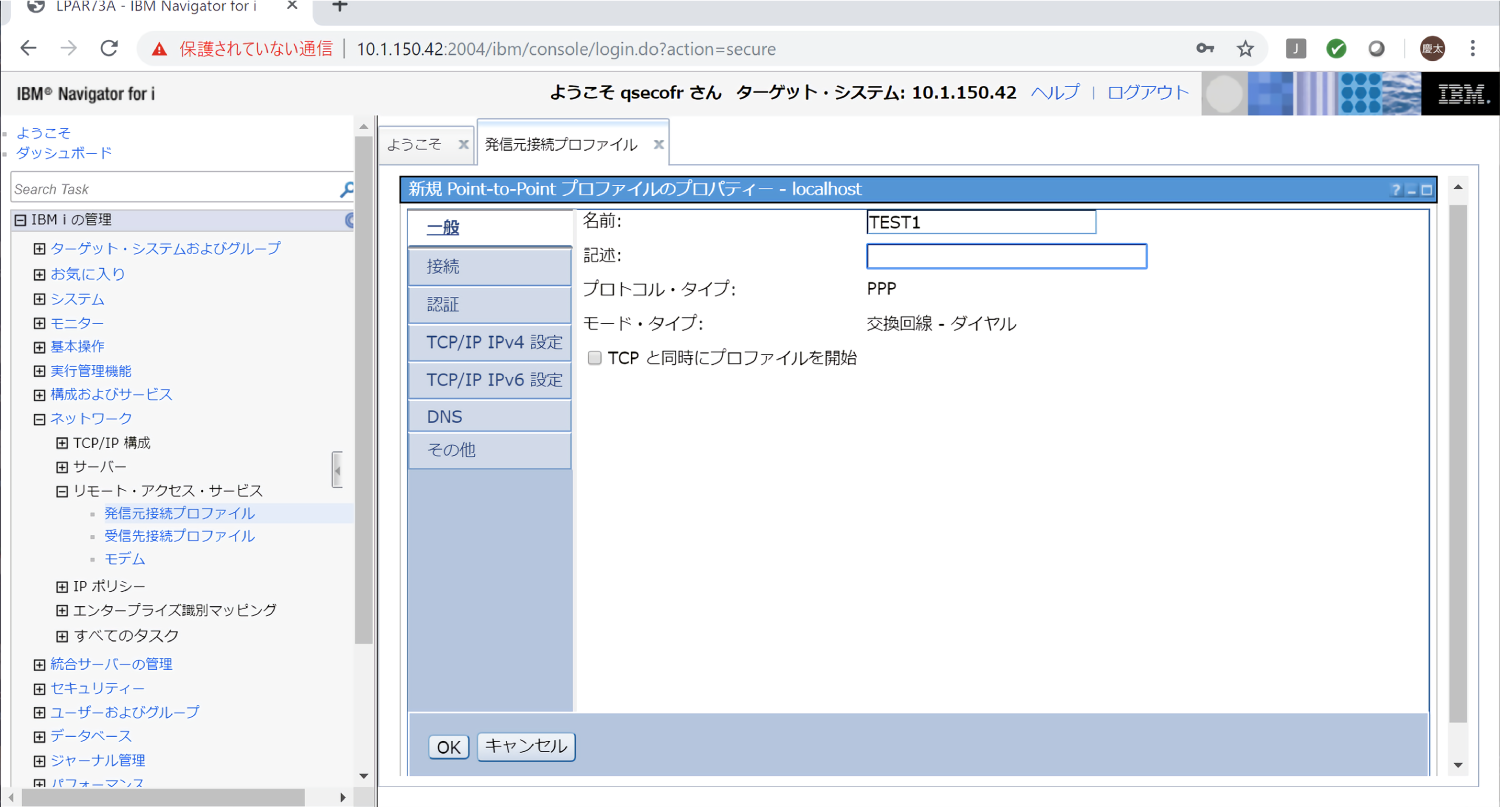Open the DNS tab

(x=490, y=417)
